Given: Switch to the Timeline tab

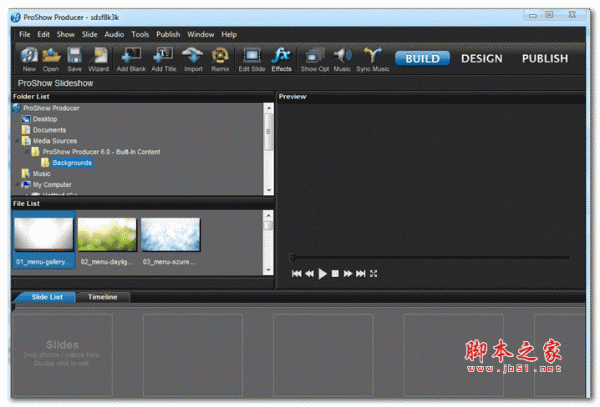Looking at the screenshot, I should 103,297.
